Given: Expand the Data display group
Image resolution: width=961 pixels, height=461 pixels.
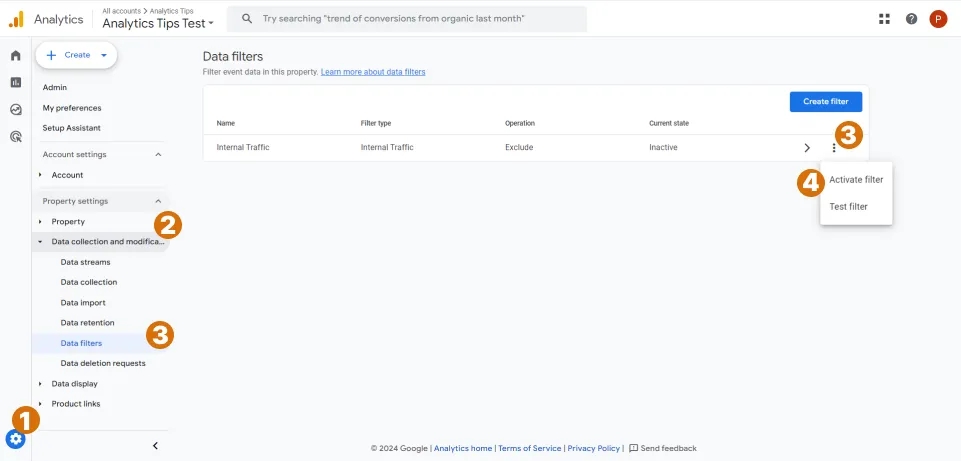Looking at the screenshot, I should click(x=40, y=384).
